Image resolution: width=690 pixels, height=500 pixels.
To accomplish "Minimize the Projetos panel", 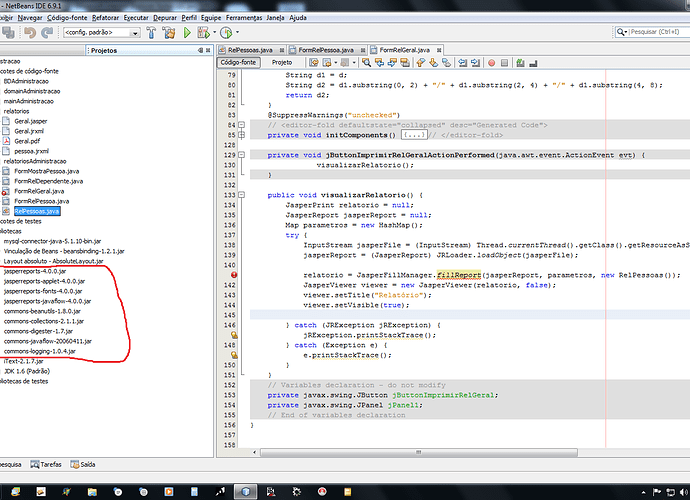I will pos(201,51).
